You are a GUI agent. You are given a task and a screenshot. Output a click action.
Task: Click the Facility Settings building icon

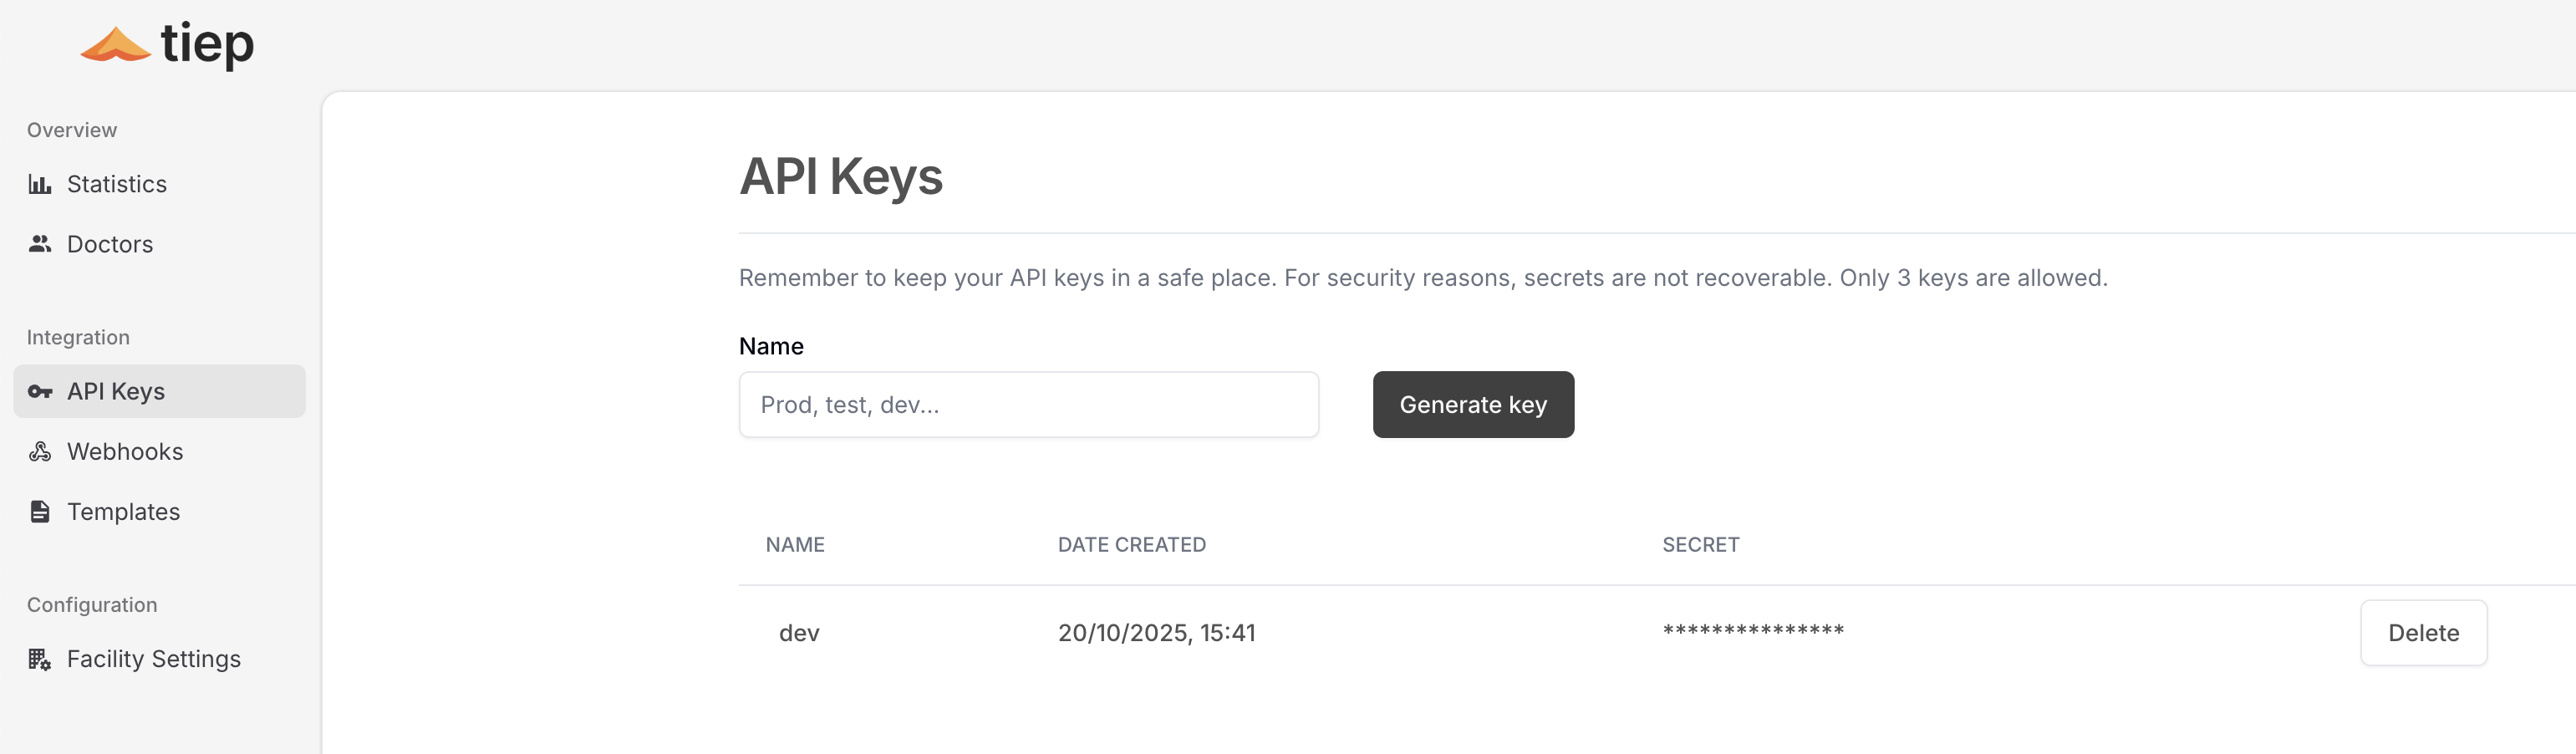tap(40, 659)
